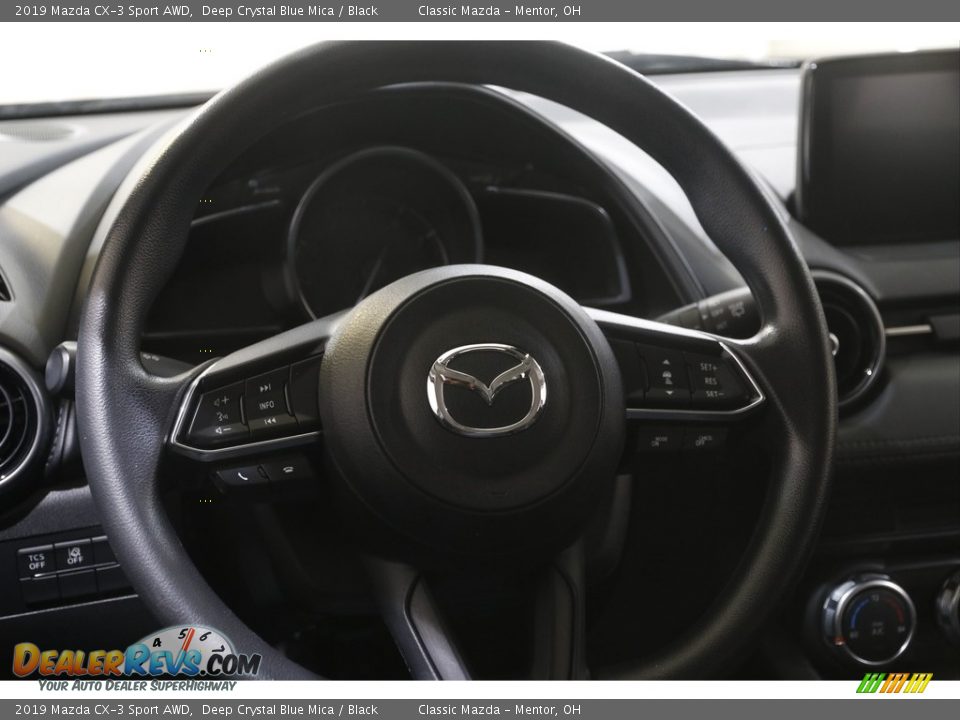
Task: Tap the SET+ cruise control button
Action: pyautogui.click(x=707, y=367)
